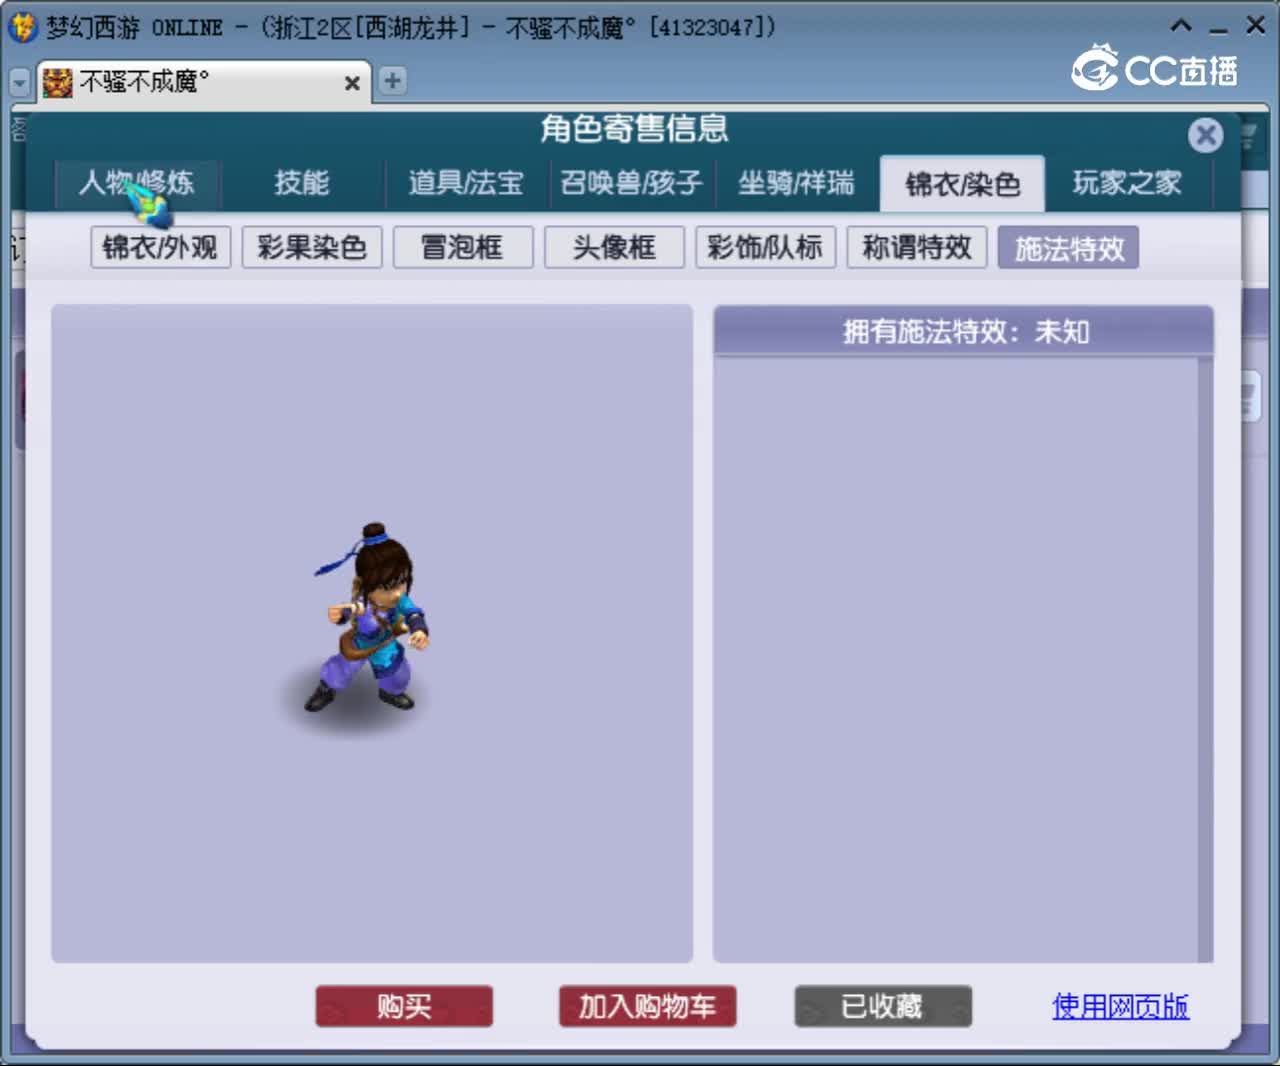This screenshot has height=1066, width=1280.
Task: Collapse the window with the up arrow
Action: [1181, 26]
